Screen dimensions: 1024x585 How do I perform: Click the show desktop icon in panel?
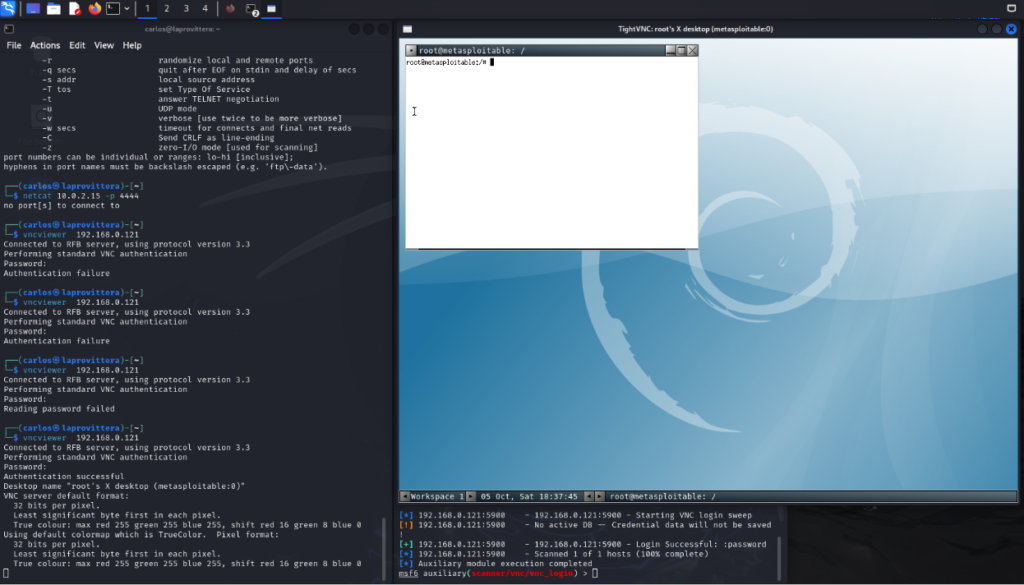click(x=33, y=8)
